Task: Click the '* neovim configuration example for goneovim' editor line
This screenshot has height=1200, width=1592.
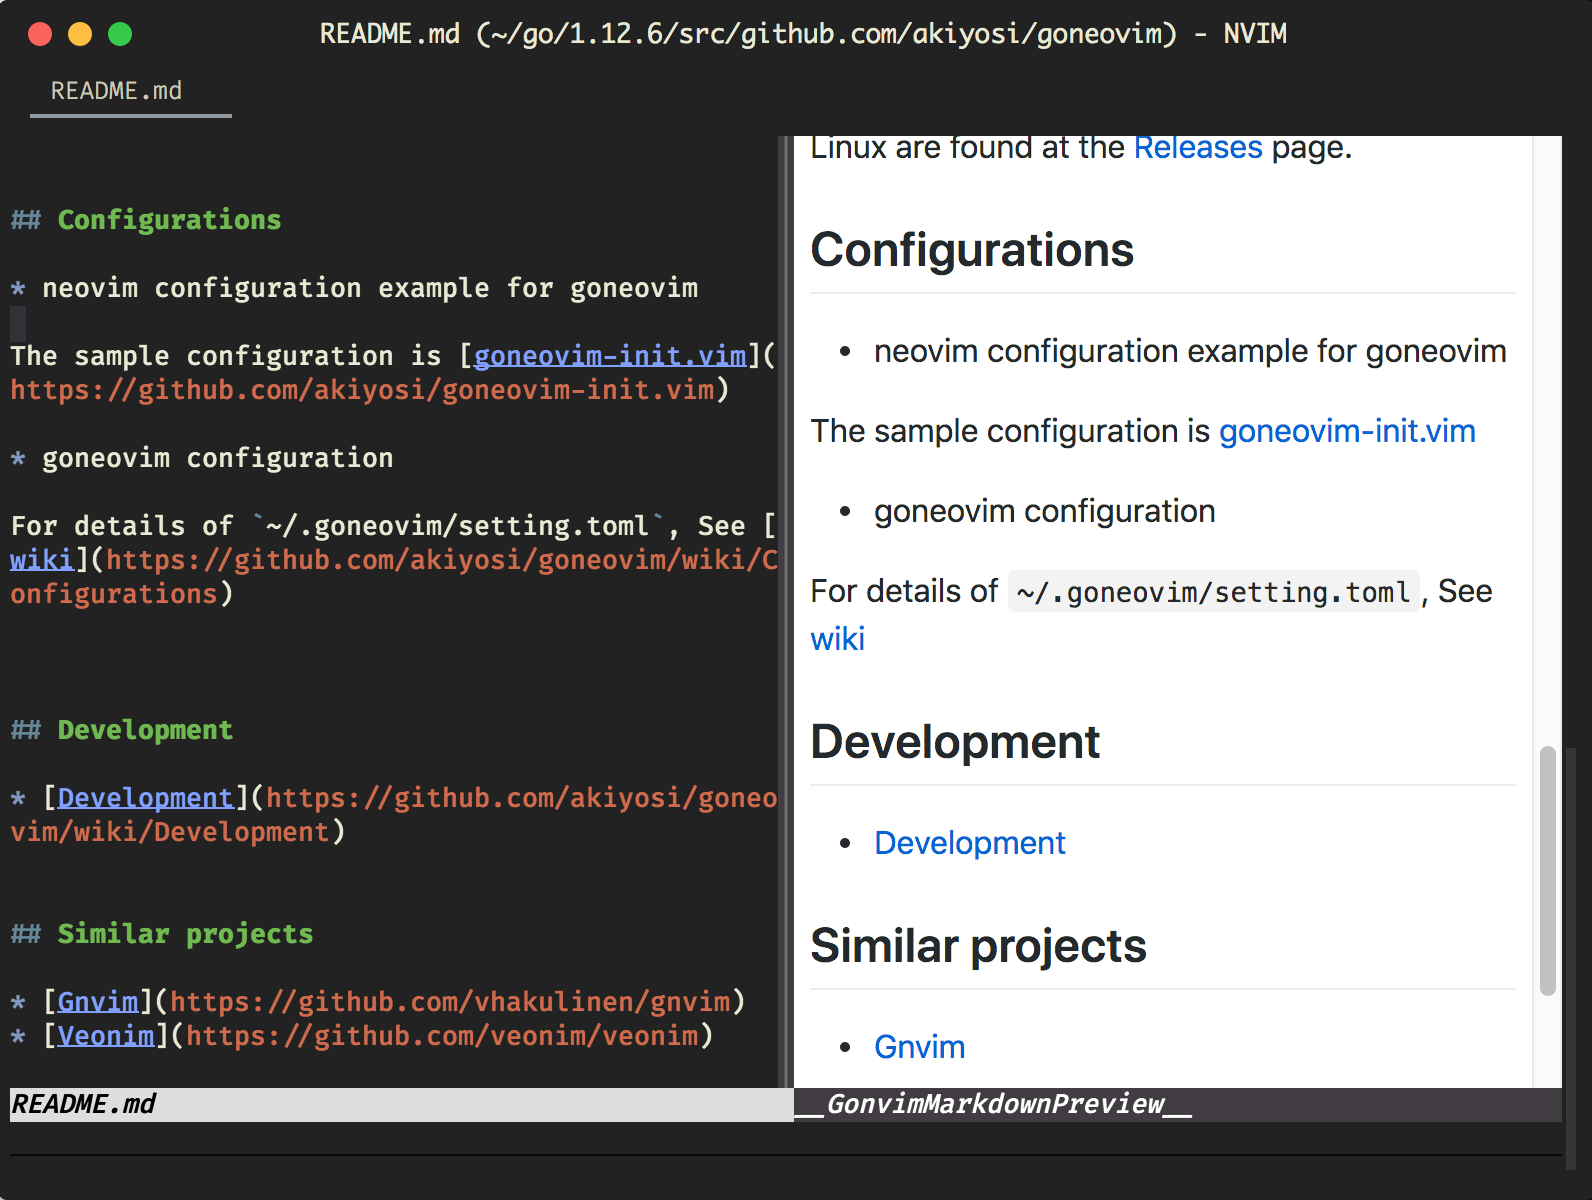Action: coord(354,288)
